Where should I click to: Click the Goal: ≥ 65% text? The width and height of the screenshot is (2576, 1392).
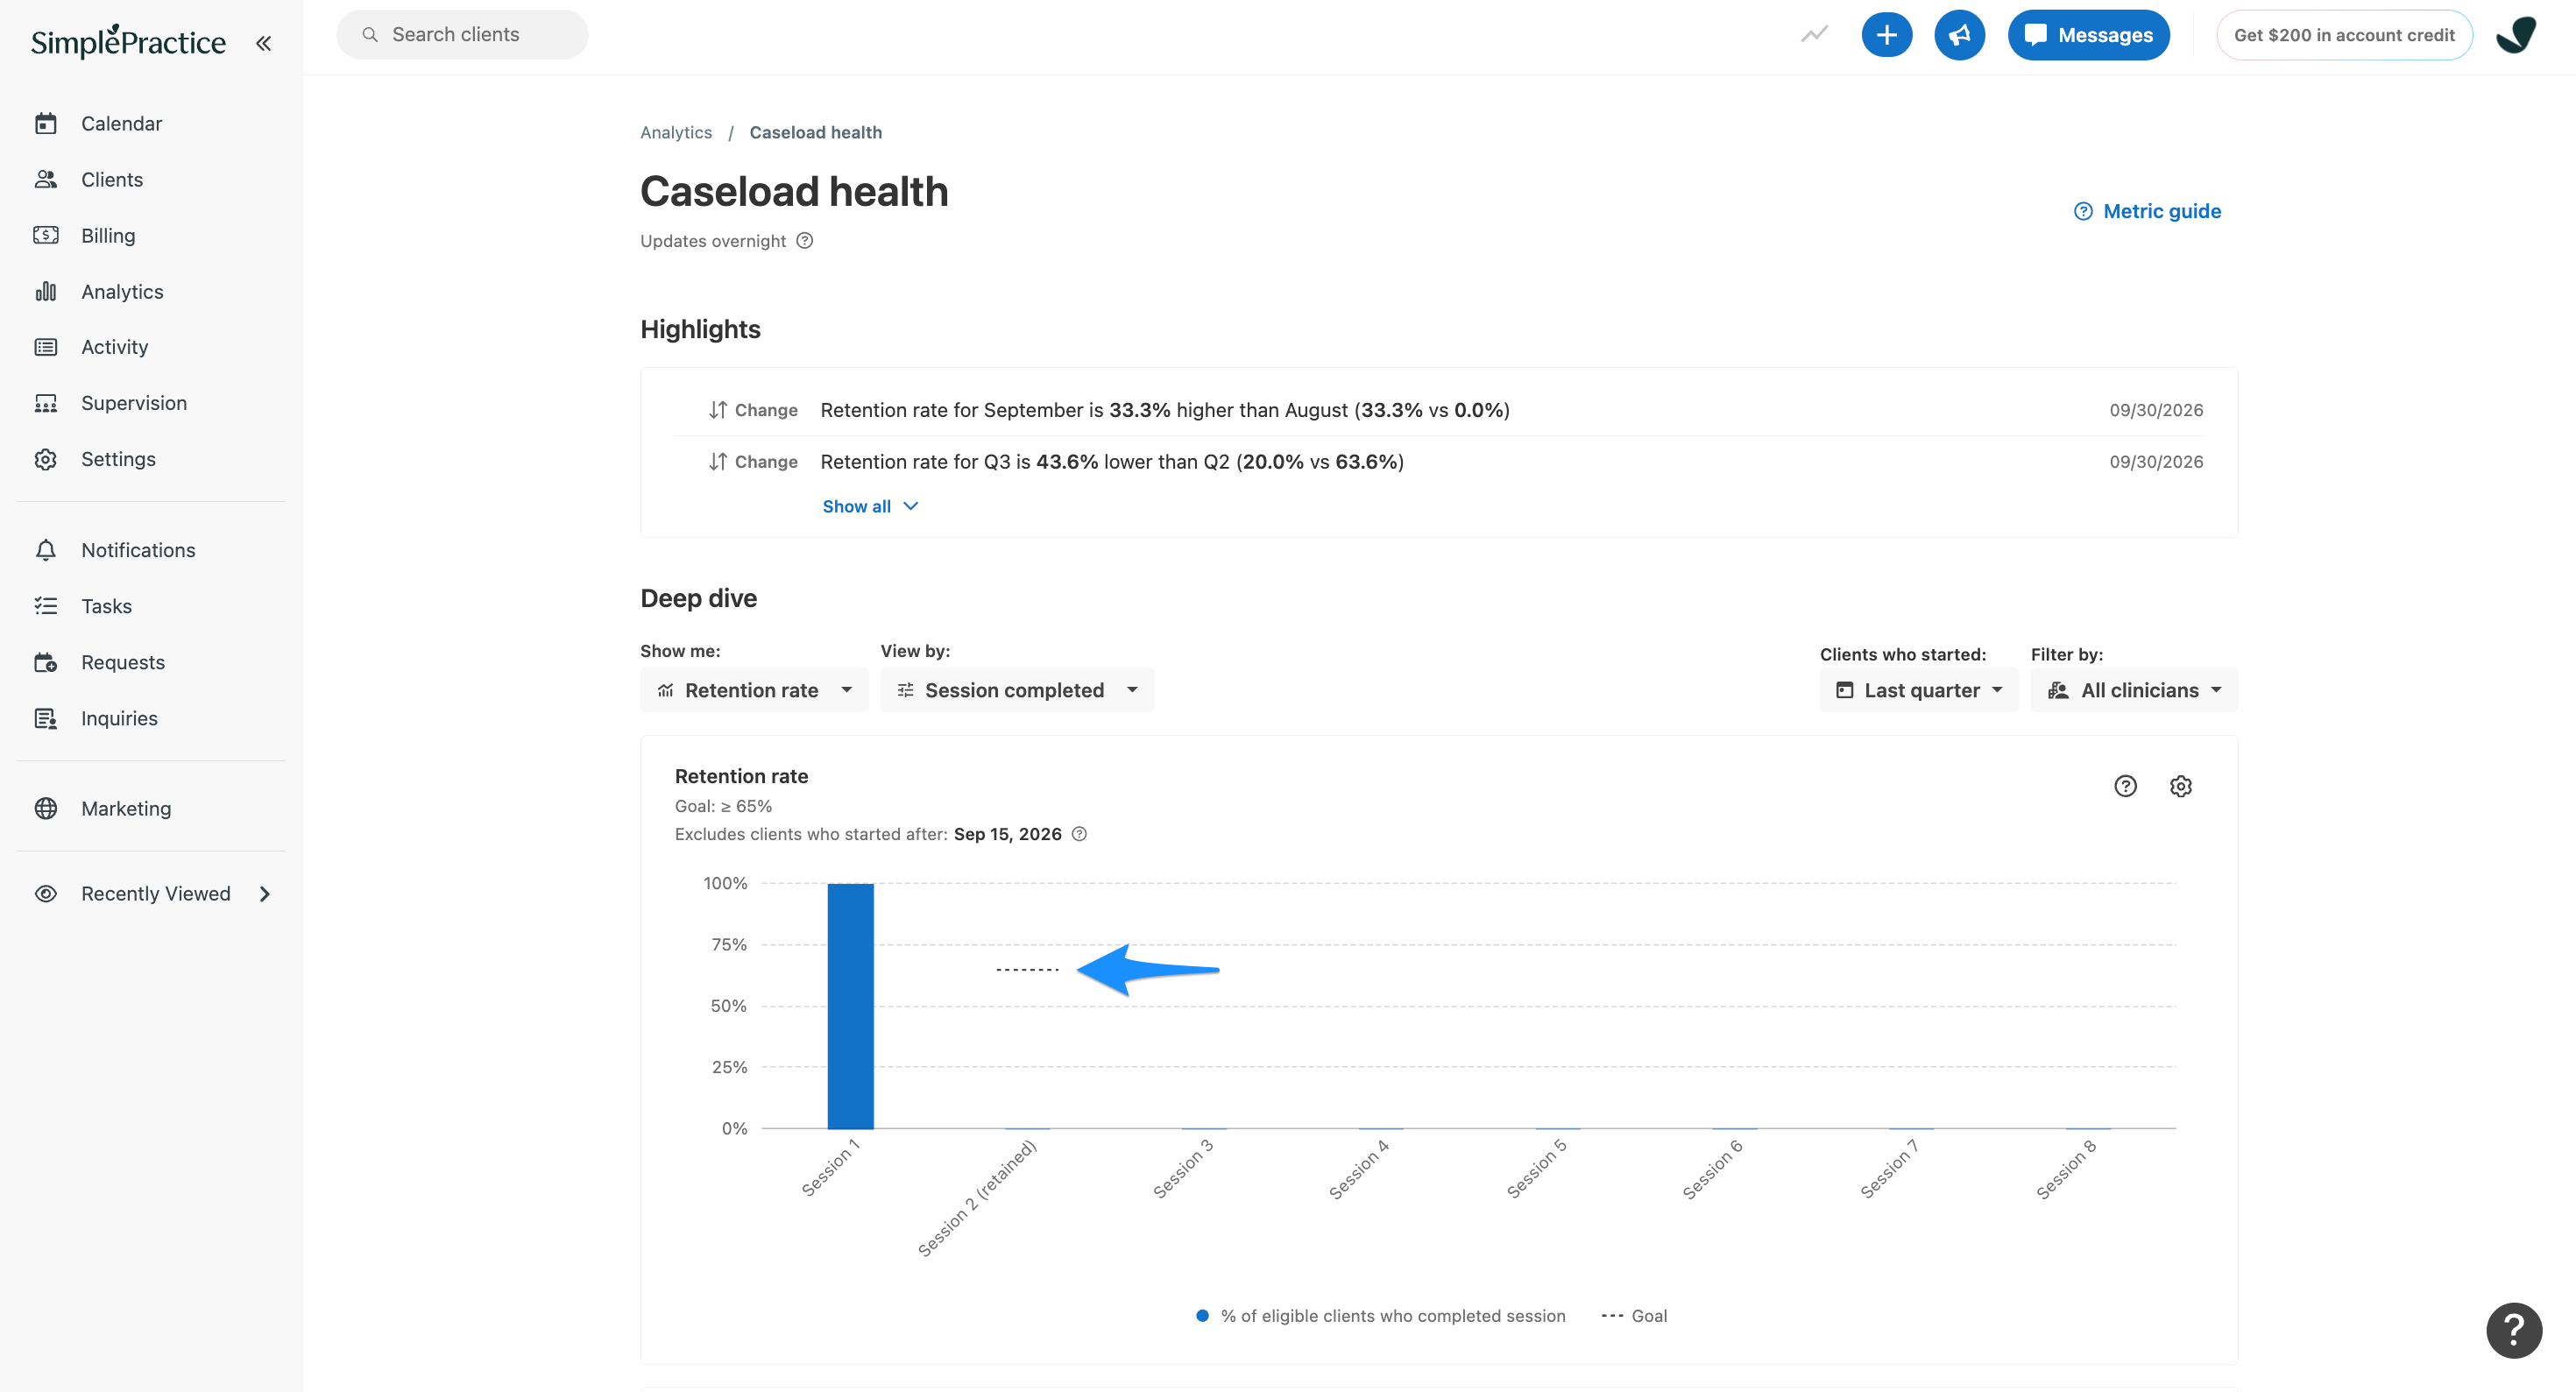(723, 806)
